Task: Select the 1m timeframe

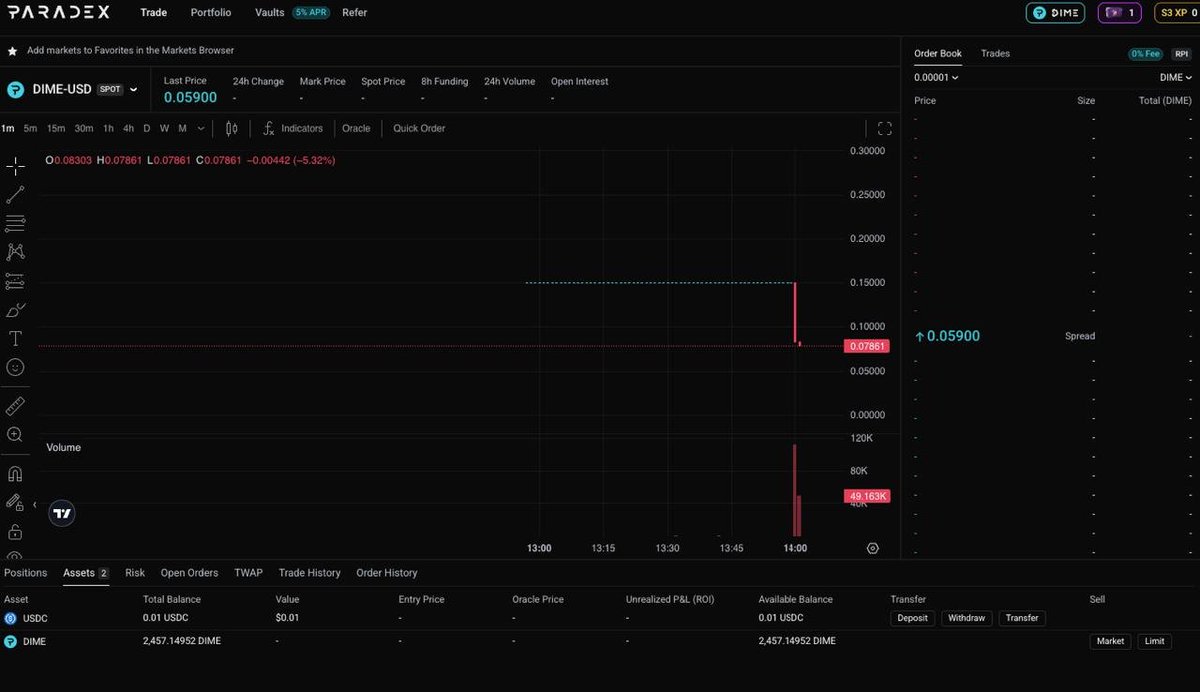Action: (8, 128)
